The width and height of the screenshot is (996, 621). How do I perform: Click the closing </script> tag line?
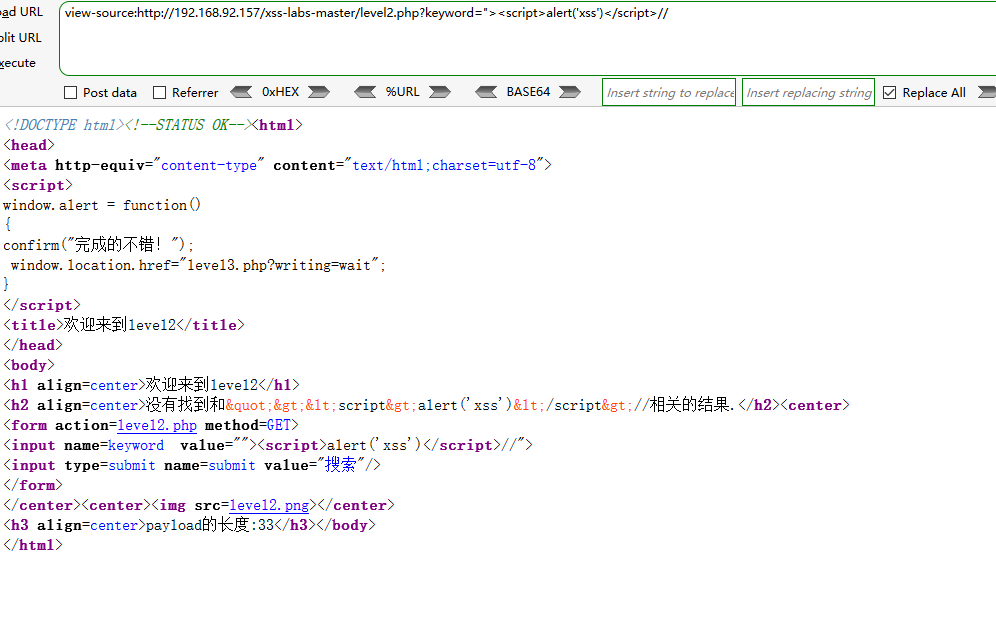point(42,305)
